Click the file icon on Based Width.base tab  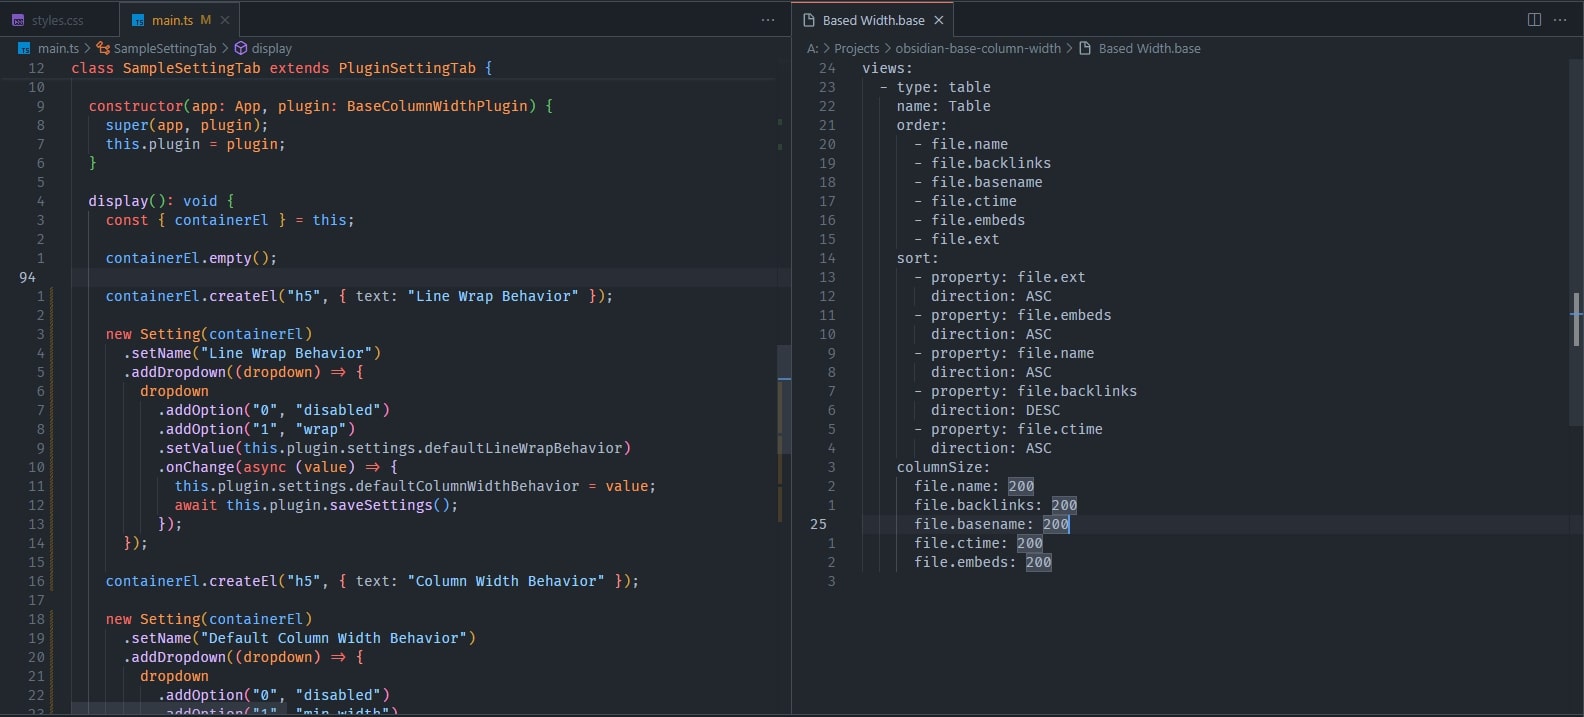(x=808, y=20)
